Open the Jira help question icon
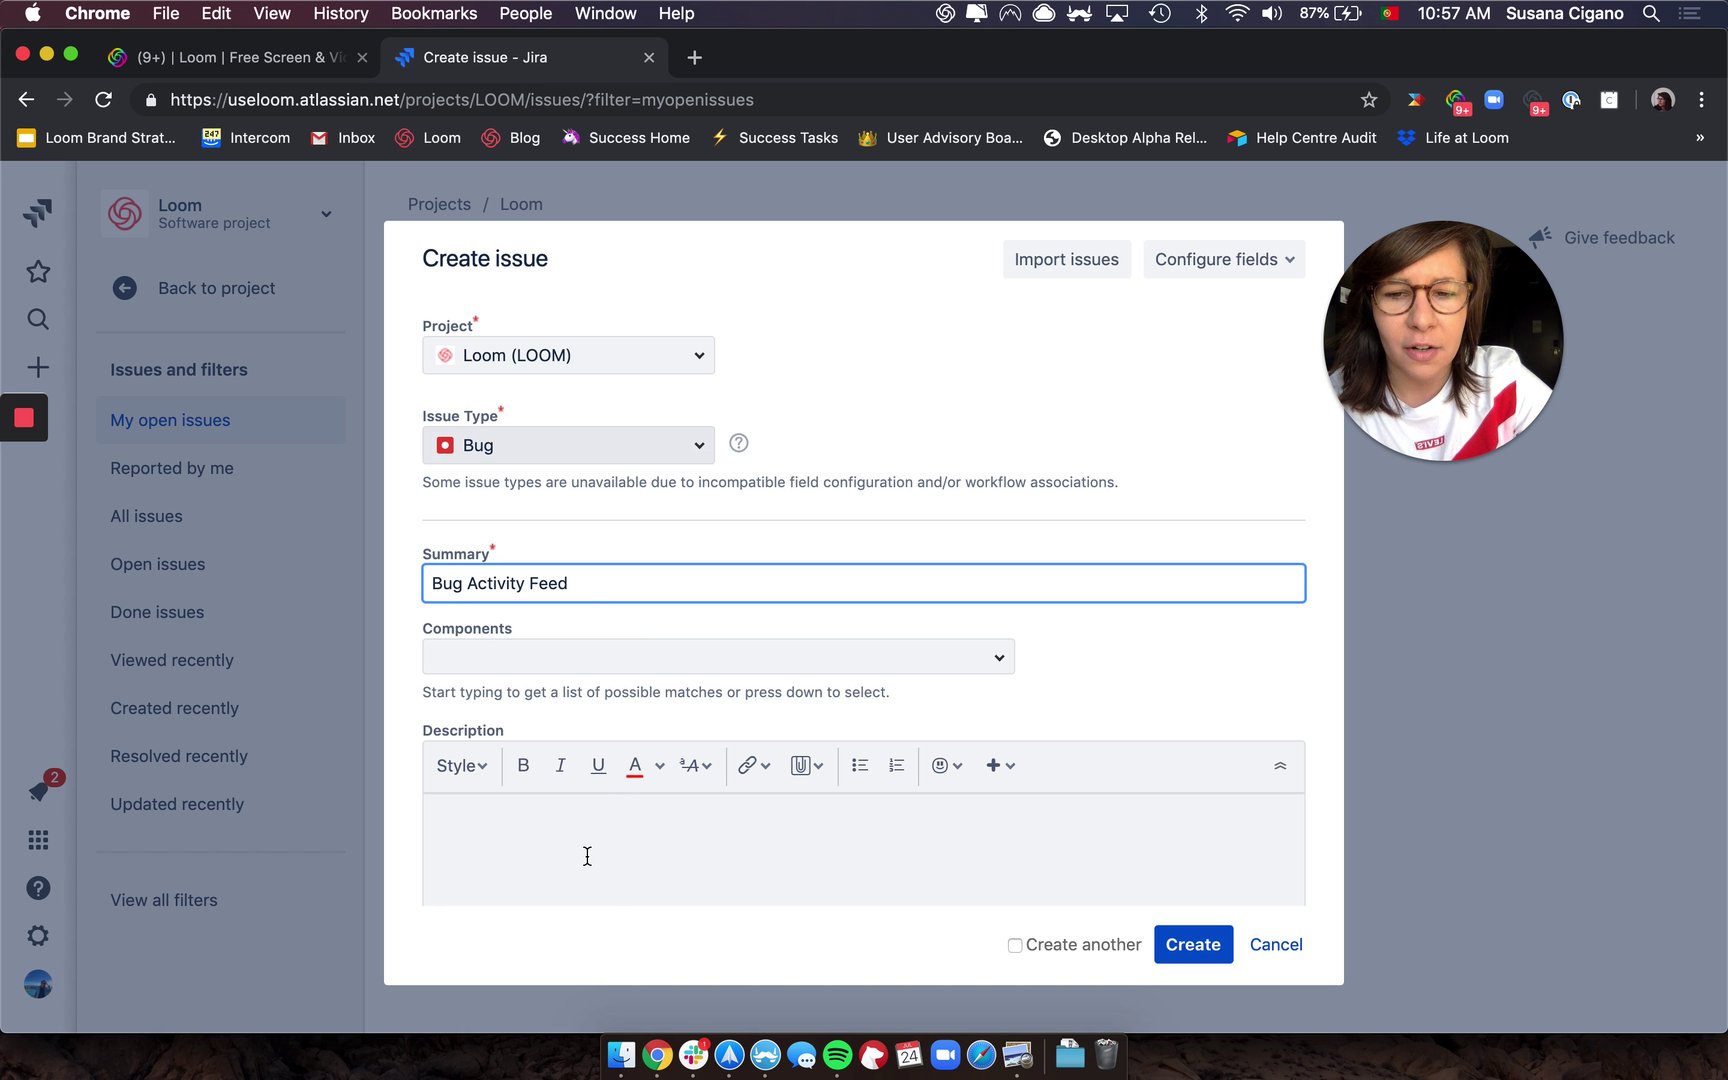This screenshot has height=1080, width=1728. (x=38, y=888)
